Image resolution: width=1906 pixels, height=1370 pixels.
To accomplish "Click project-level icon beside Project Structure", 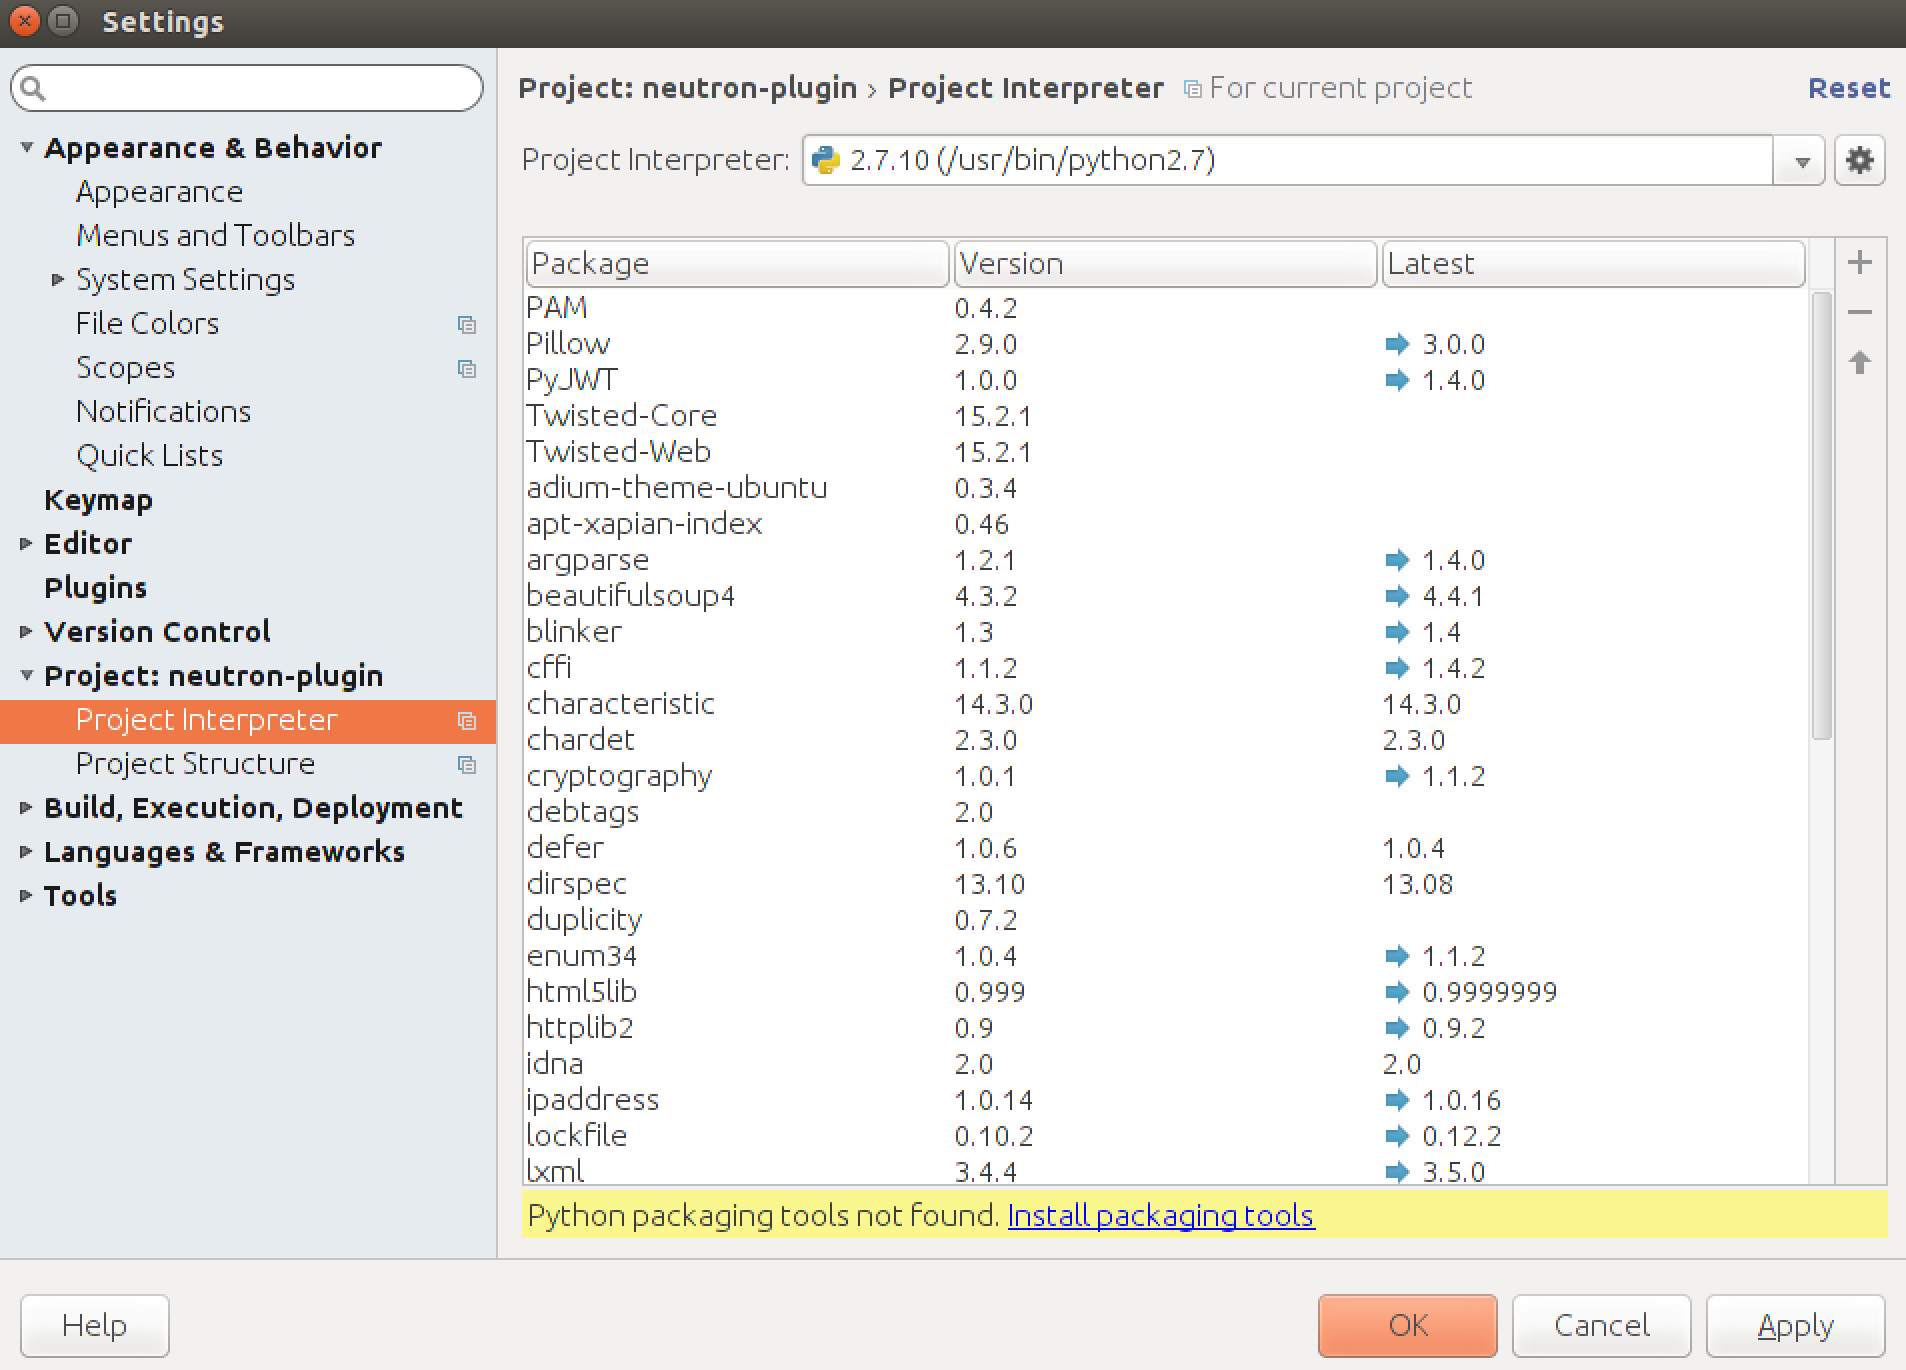I will (x=467, y=764).
